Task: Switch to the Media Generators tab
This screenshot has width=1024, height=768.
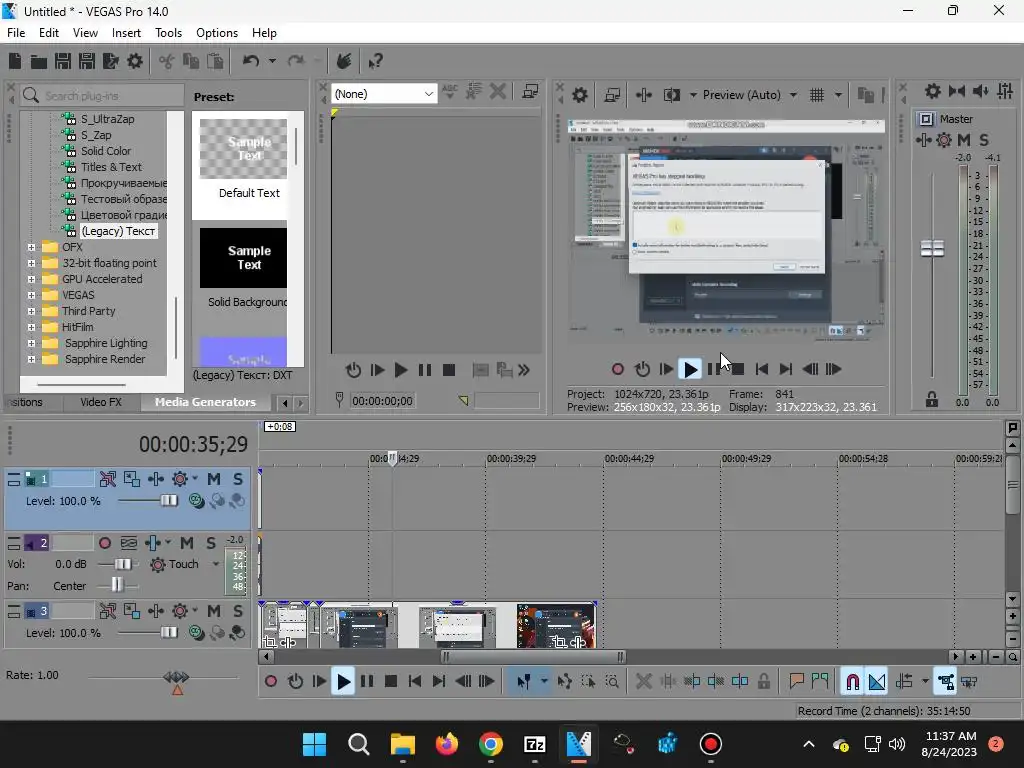Action: pos(205,402)
